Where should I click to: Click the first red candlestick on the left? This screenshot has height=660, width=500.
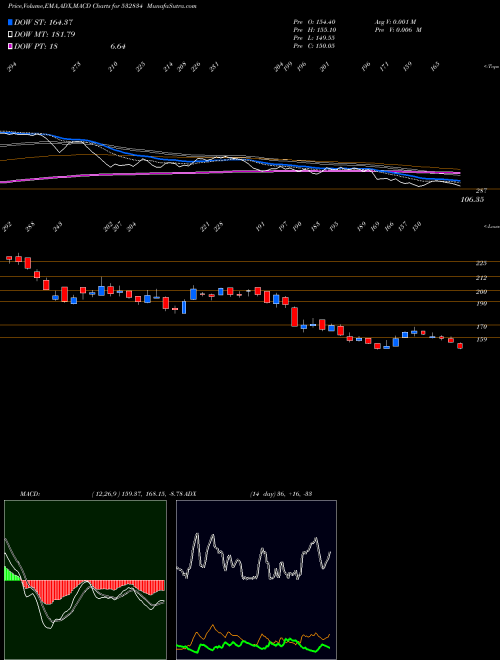(9, 258)
